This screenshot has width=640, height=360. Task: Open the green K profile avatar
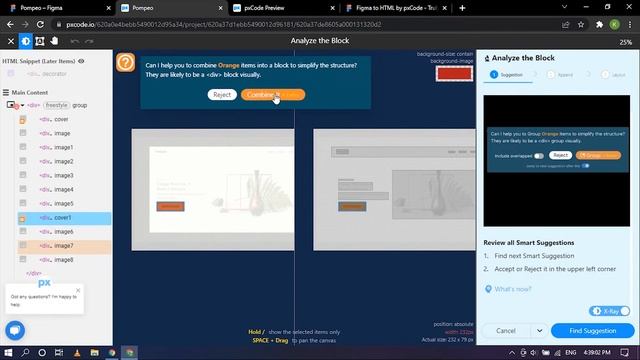point(614,24)
